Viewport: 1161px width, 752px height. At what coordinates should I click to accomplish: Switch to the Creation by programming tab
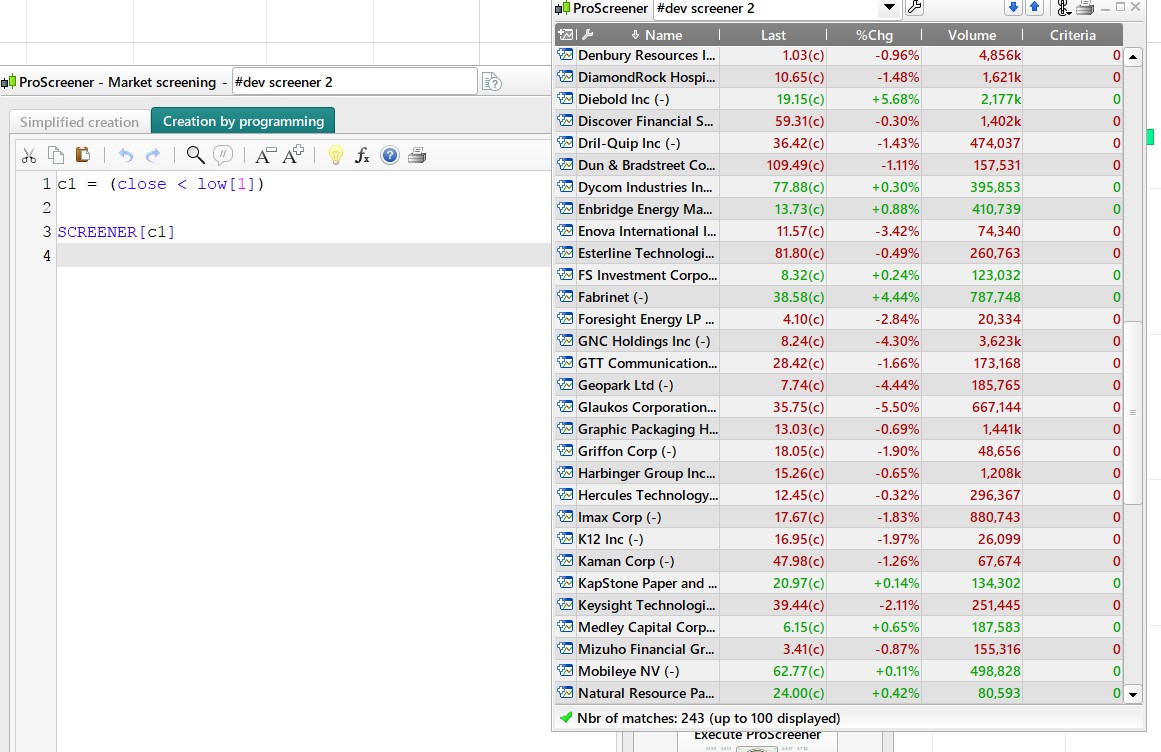click(243, 121)
